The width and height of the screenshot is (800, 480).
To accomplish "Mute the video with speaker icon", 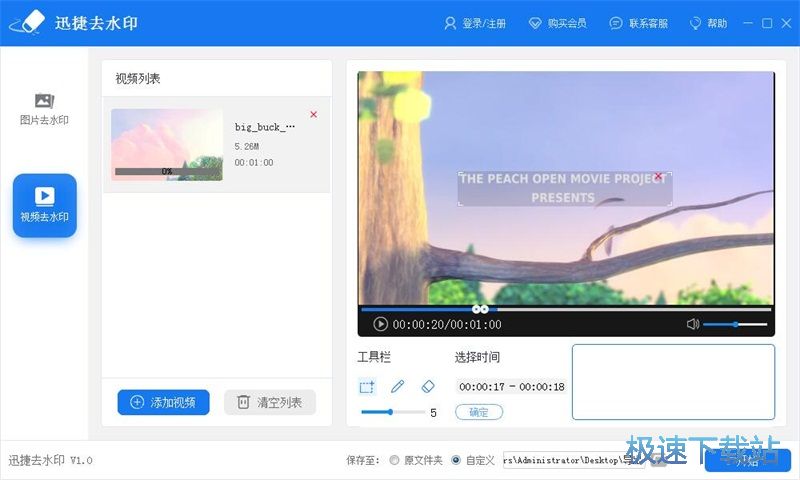I will point(692,324).
